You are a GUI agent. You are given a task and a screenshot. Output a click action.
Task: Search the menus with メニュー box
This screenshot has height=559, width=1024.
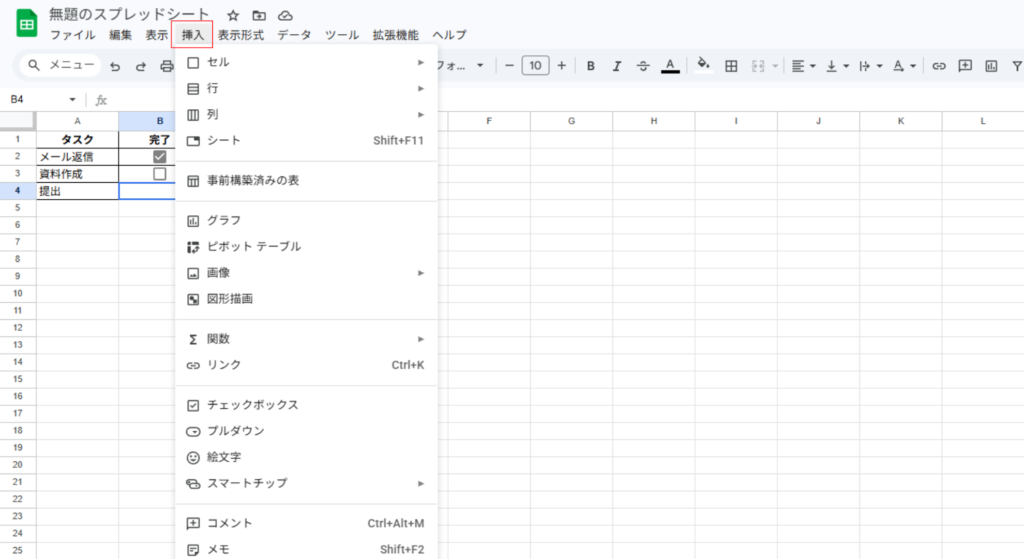coord(61,65)
